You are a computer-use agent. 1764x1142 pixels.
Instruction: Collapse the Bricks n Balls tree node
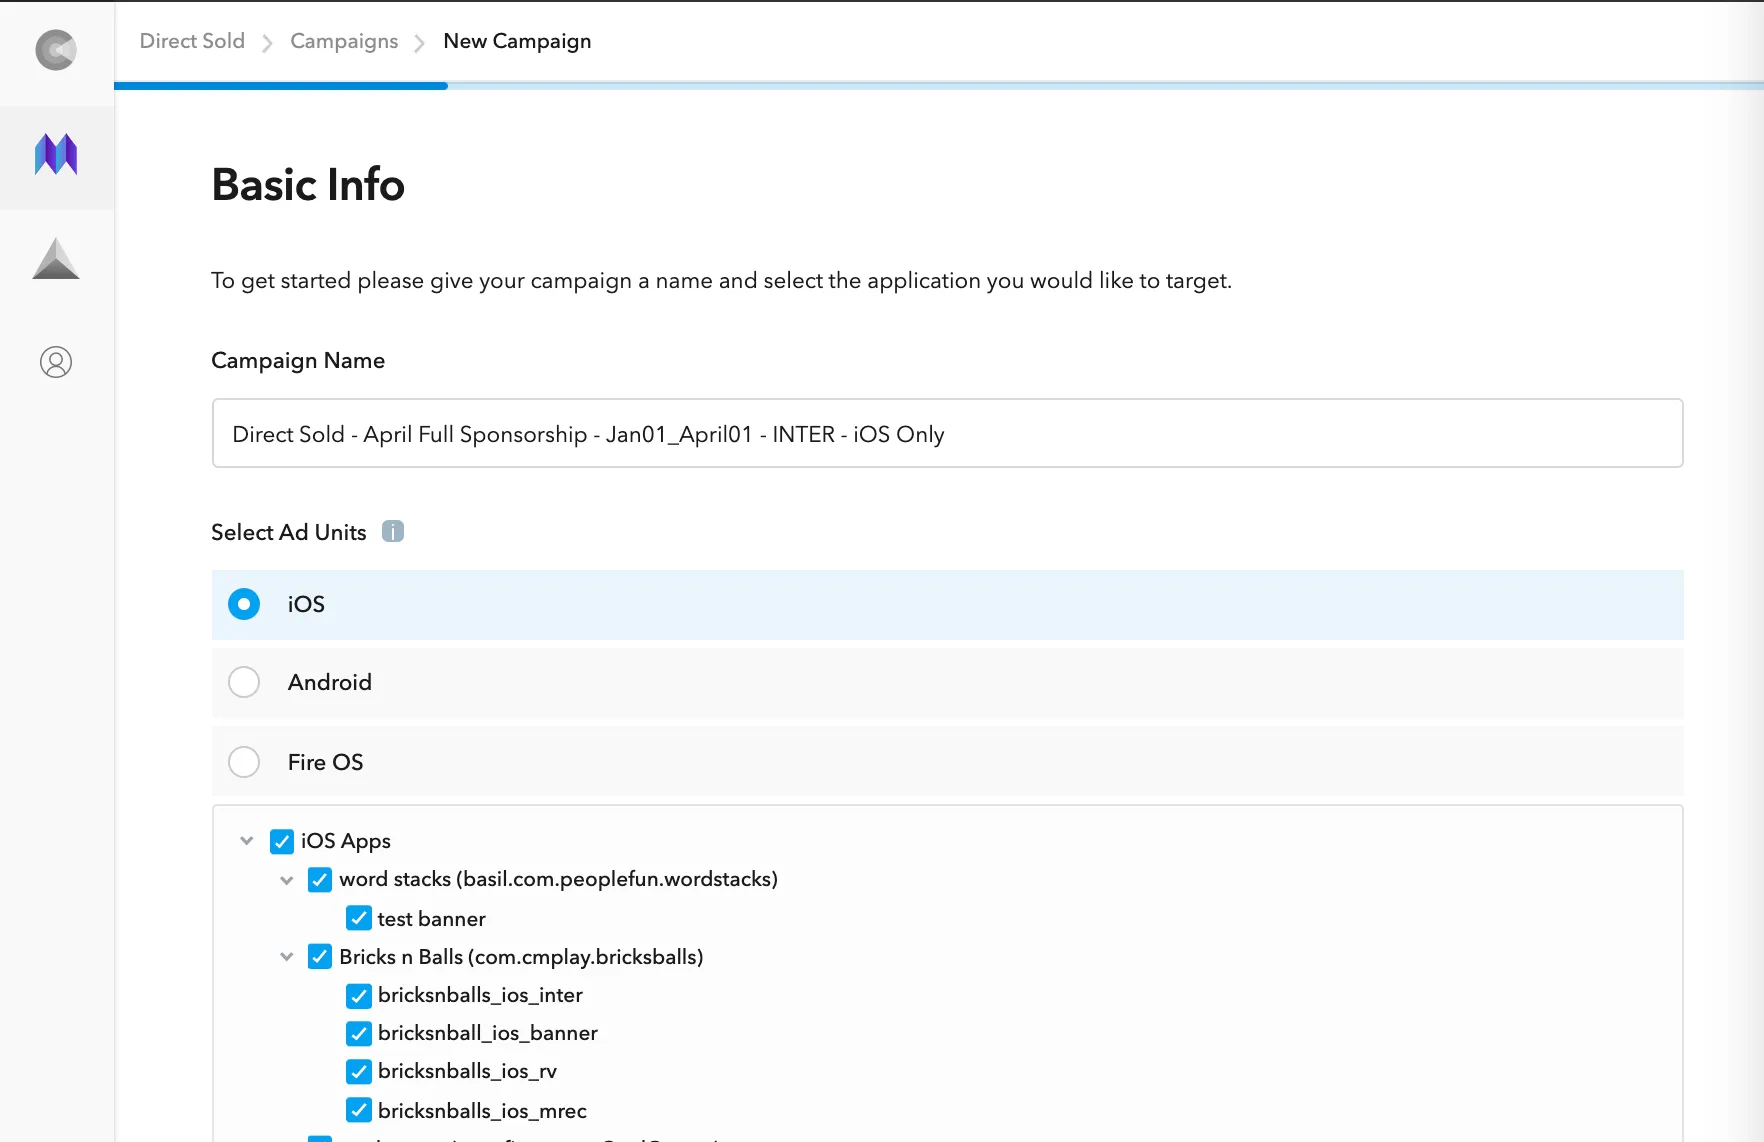click(x=287, y=957)
